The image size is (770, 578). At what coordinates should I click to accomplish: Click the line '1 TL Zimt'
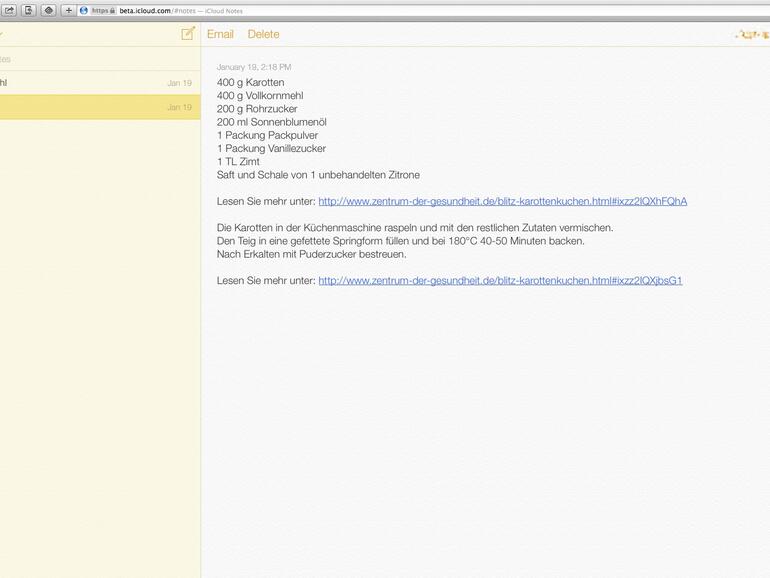point(238,162)
